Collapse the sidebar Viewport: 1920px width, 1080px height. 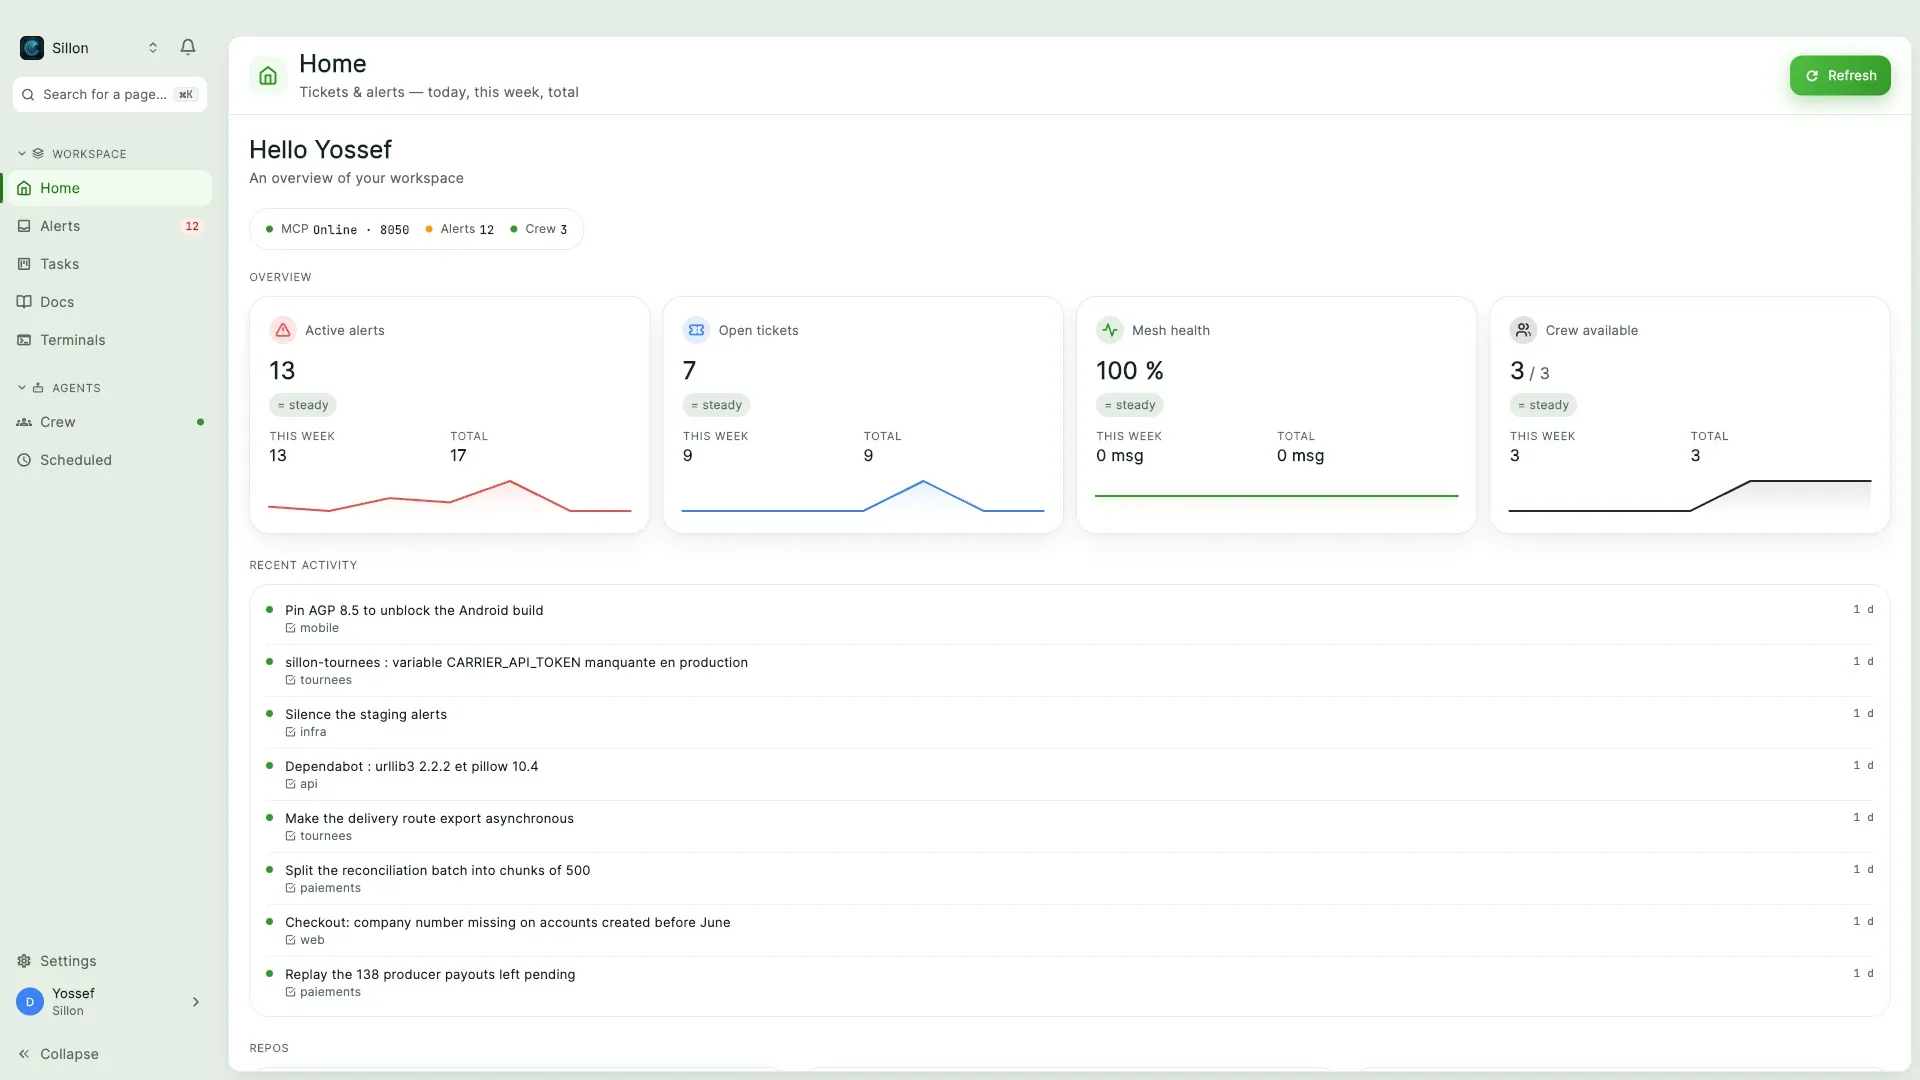(x=58, y=1054)
